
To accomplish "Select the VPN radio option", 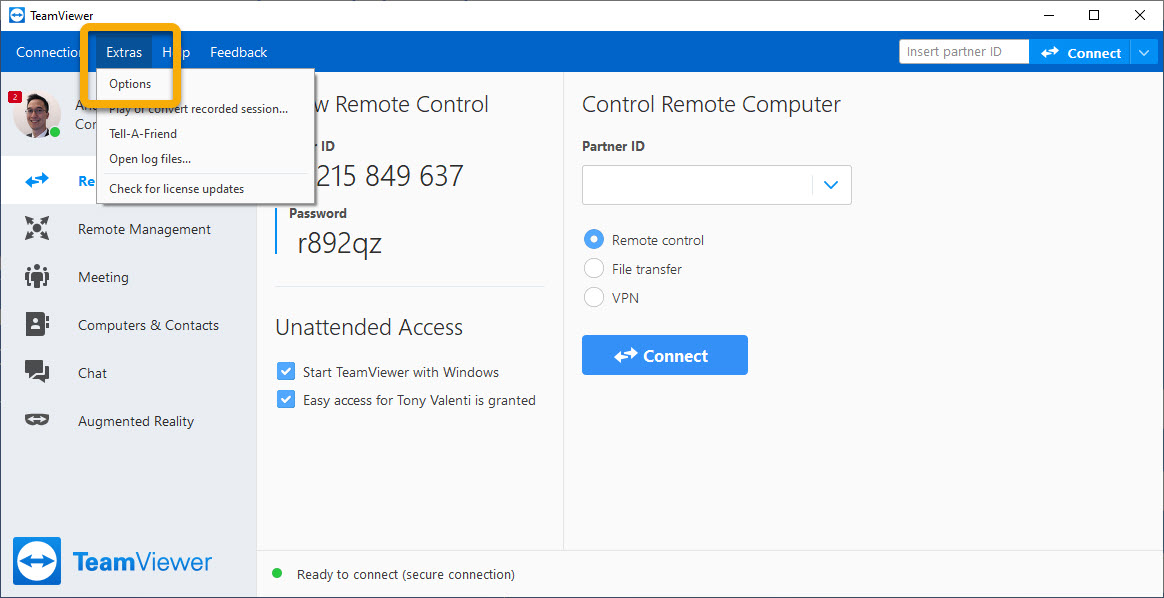I will (594, 298).
